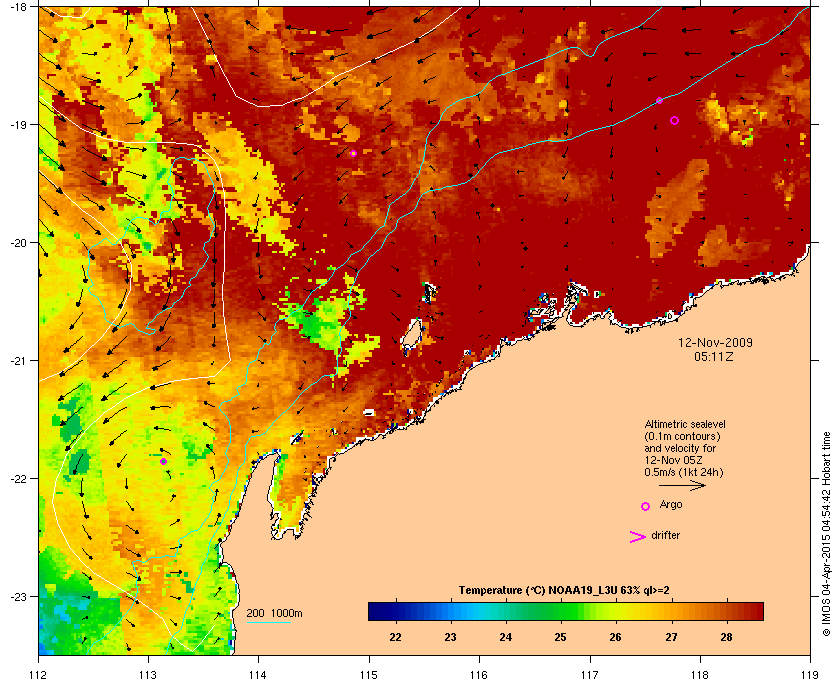Click the longitude axis label '114'
The image size is (840, 680).
258,675
